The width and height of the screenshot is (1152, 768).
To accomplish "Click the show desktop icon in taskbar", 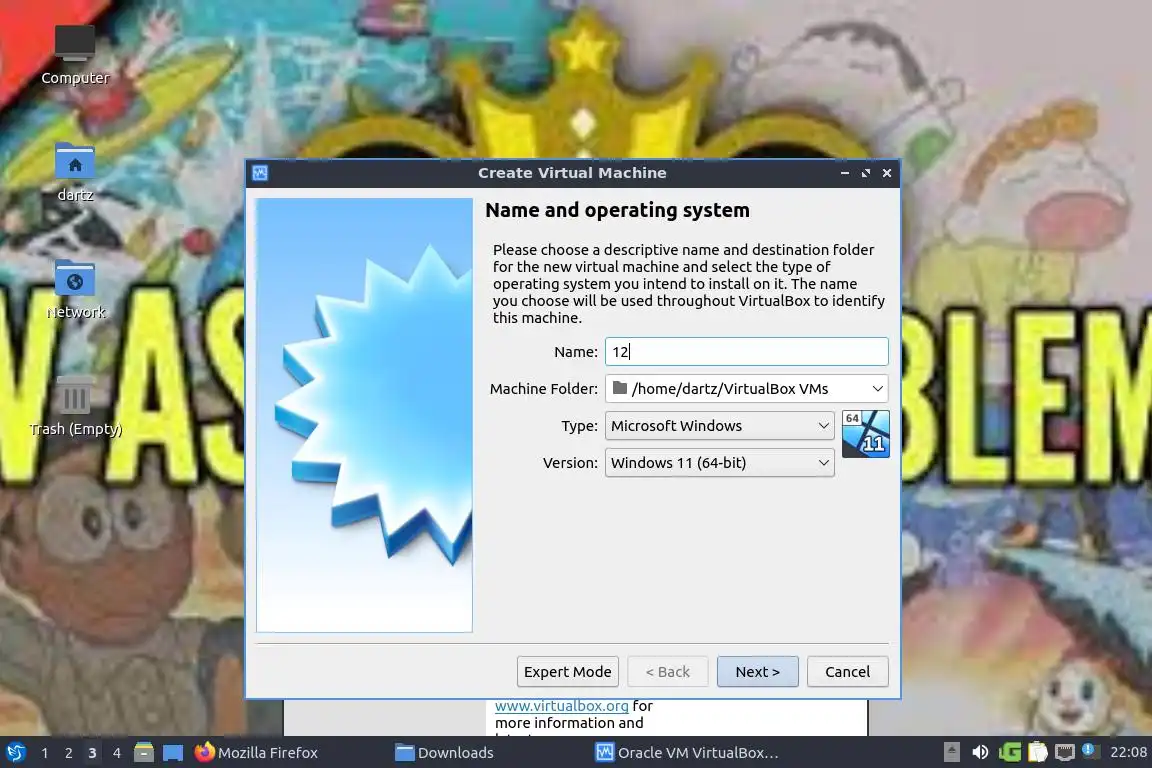I will (x=173, y=753).
